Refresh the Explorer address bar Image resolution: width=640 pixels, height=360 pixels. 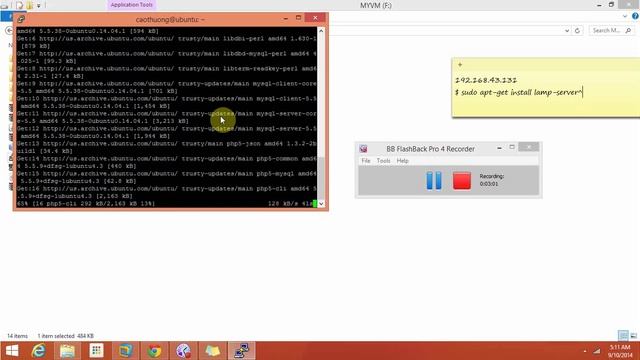coord(577,31)
